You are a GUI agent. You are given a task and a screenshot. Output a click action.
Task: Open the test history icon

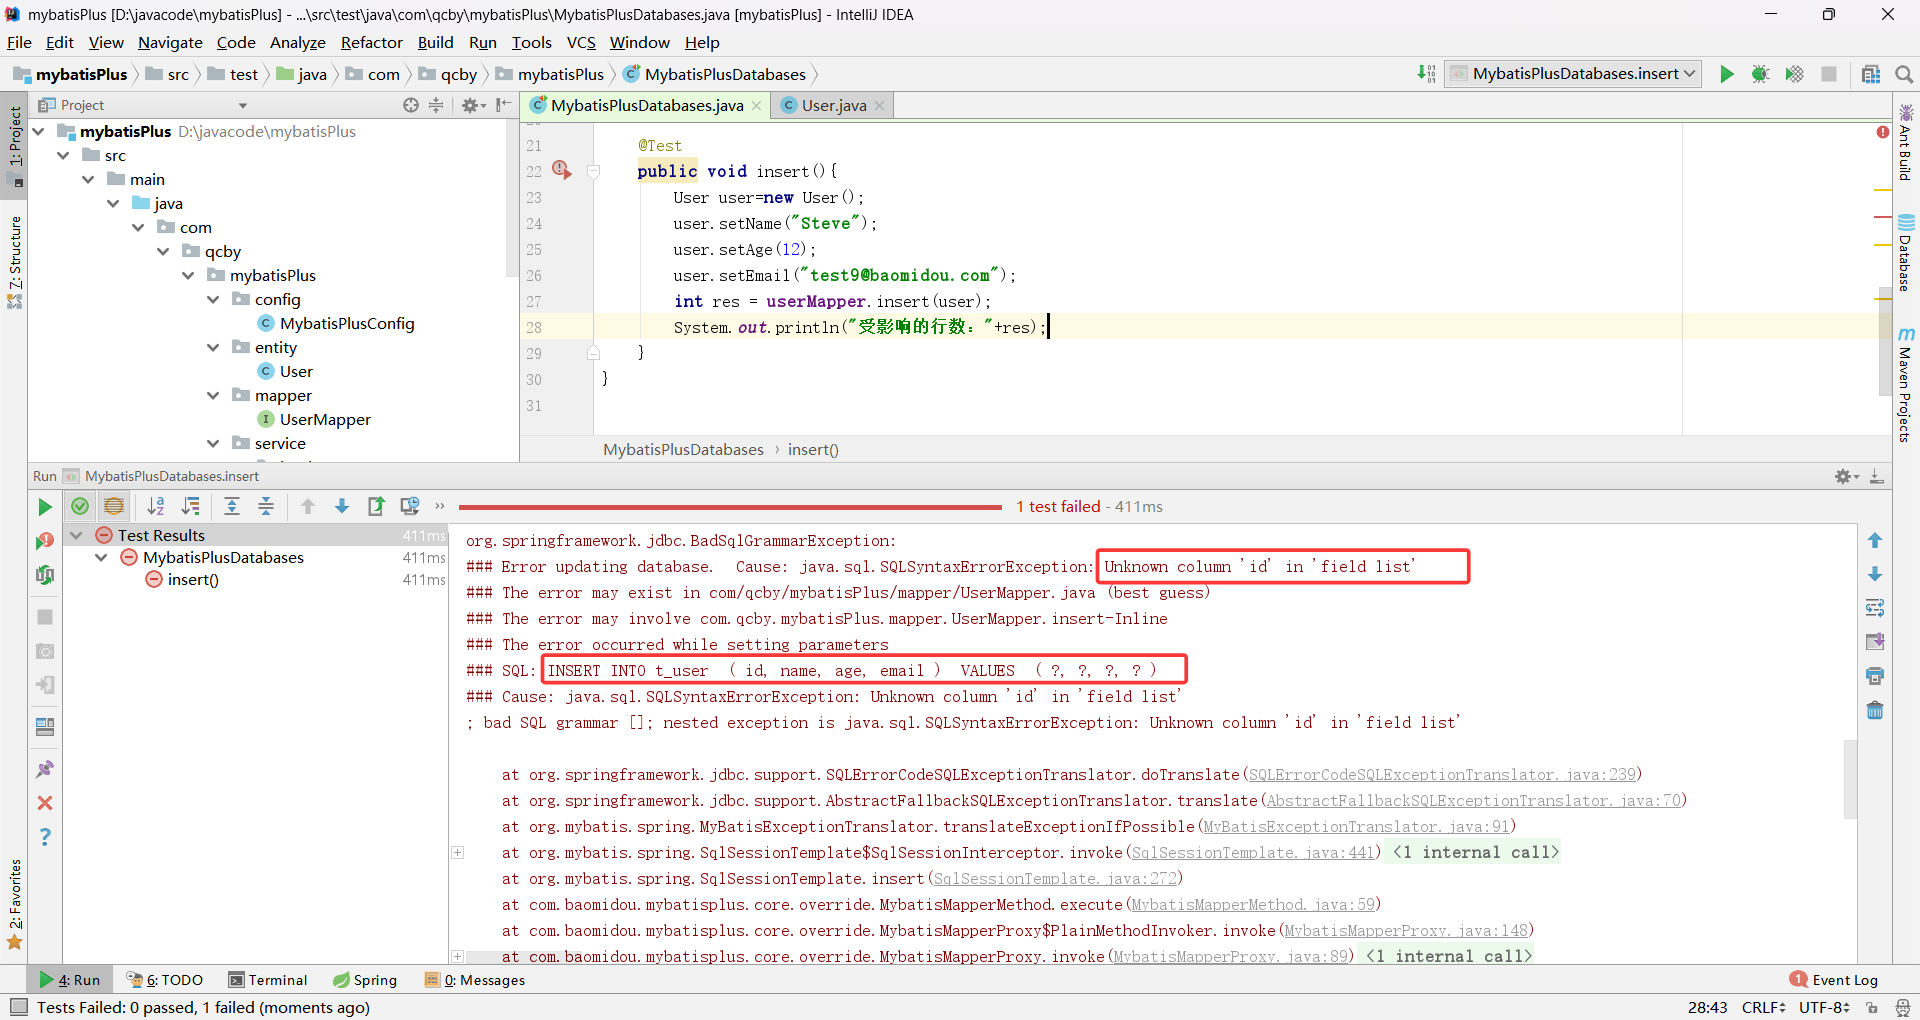[x=410, y=506]
